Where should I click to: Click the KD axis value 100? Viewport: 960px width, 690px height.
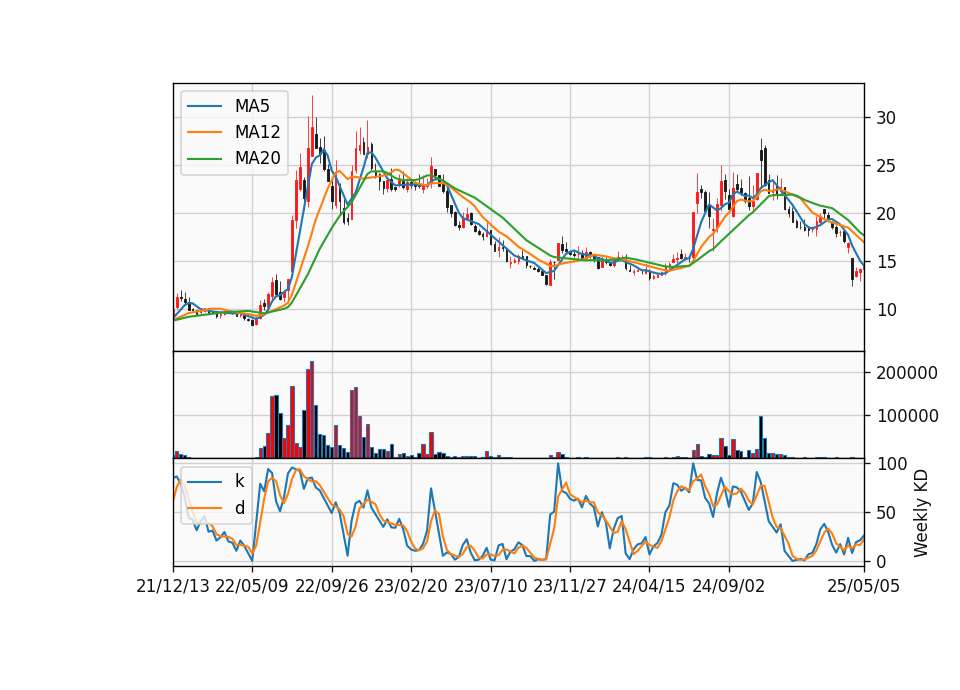point(891,464)
